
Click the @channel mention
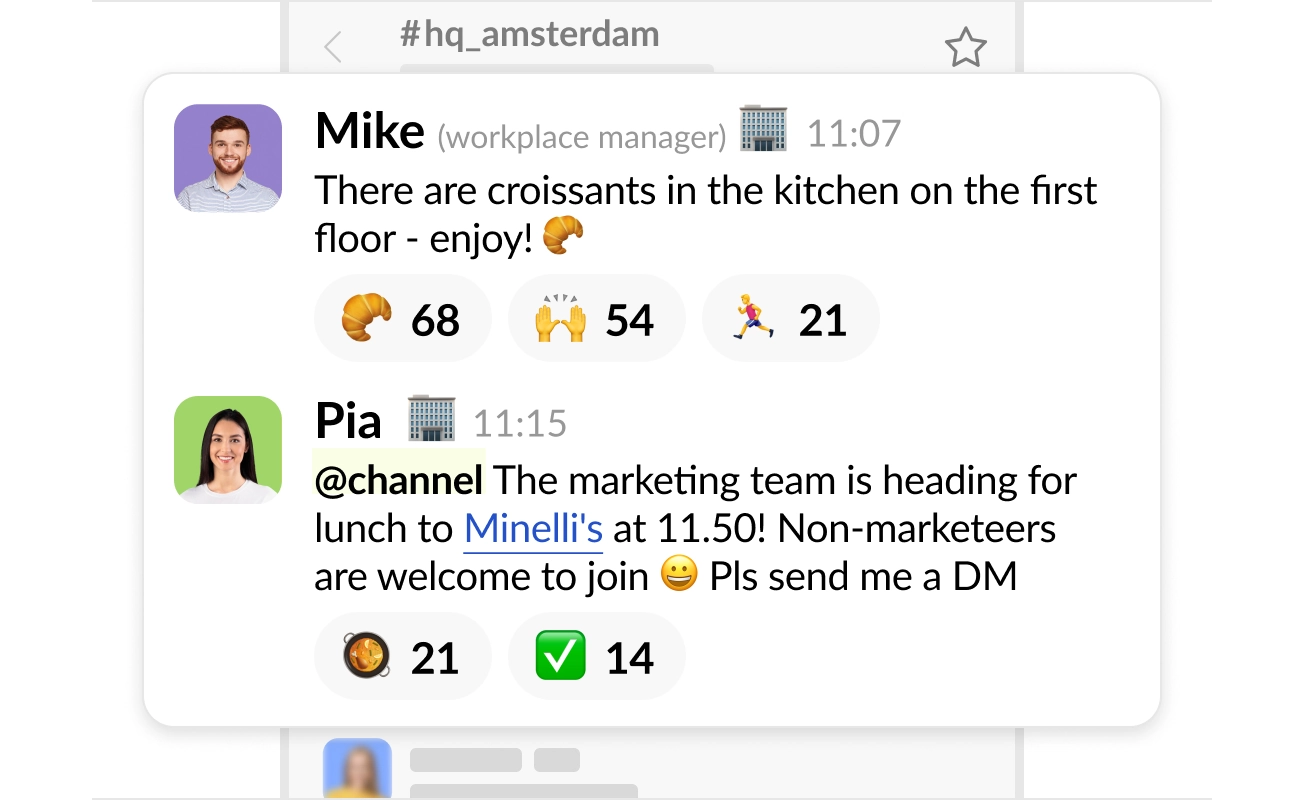point(399,480)
